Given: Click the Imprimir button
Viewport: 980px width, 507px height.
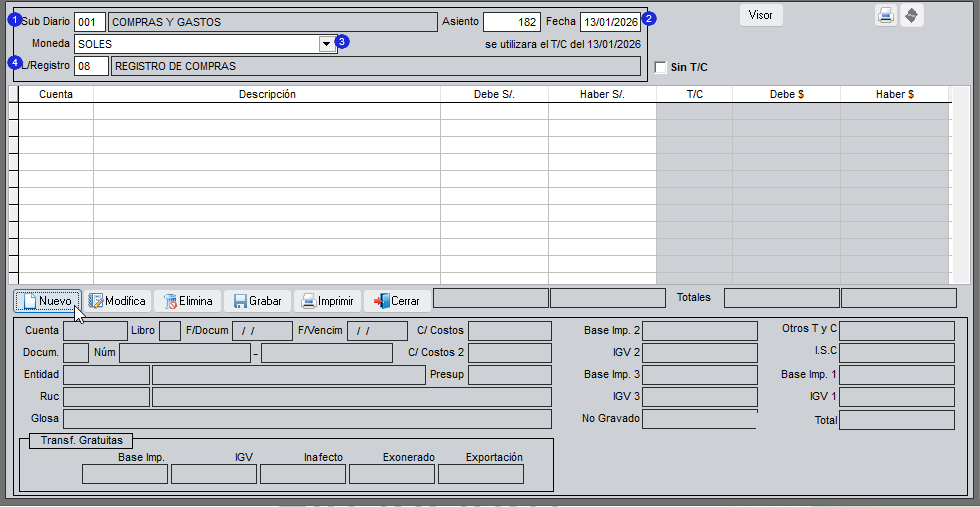Looking at the screenshot, I should tap(328, 301).
